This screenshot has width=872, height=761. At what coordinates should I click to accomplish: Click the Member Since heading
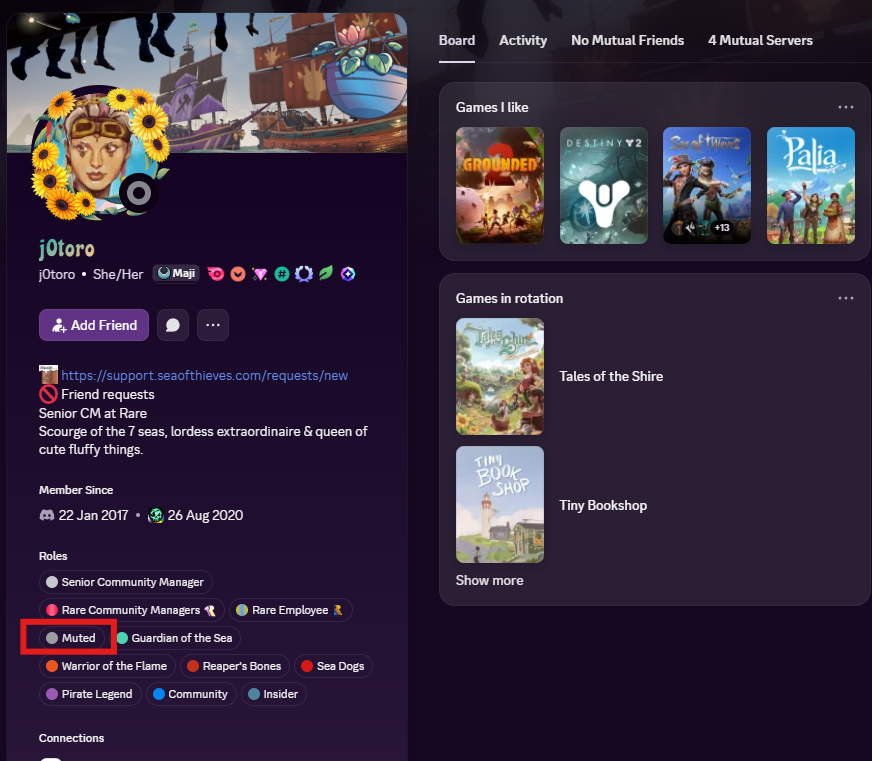[76, 490]
